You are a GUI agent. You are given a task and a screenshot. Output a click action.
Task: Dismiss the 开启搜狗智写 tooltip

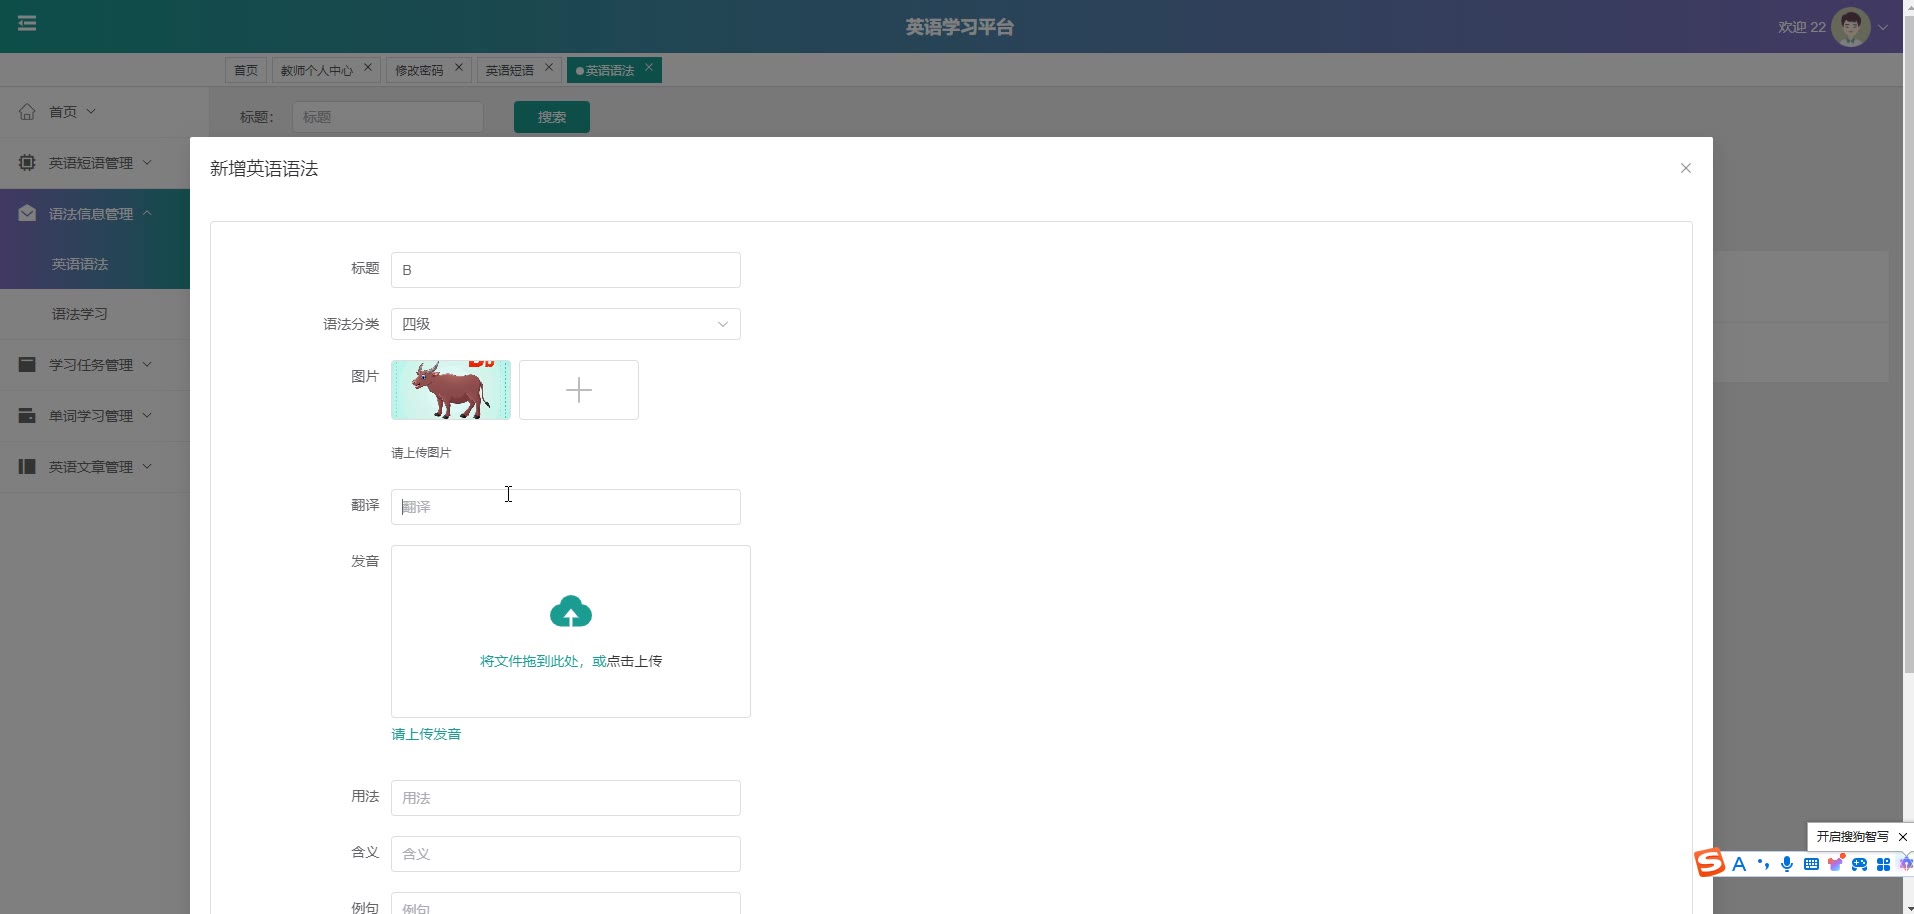click(1902, 837)
